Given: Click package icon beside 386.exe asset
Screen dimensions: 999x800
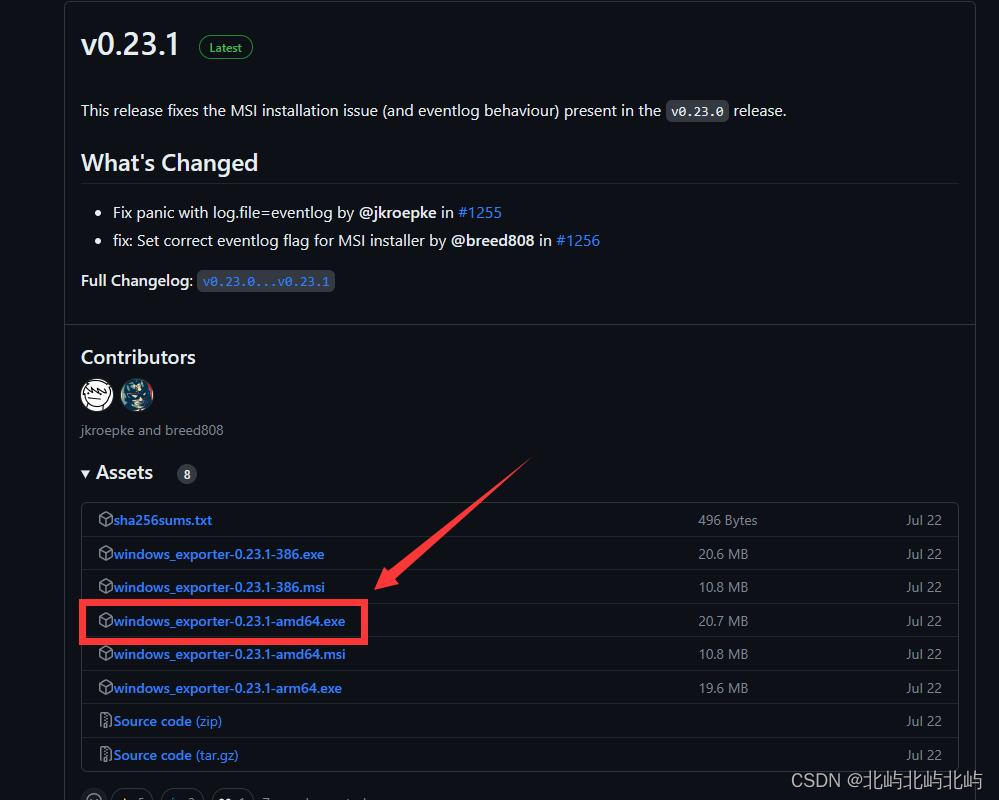Looking at the screenshot, I should 106,553.
